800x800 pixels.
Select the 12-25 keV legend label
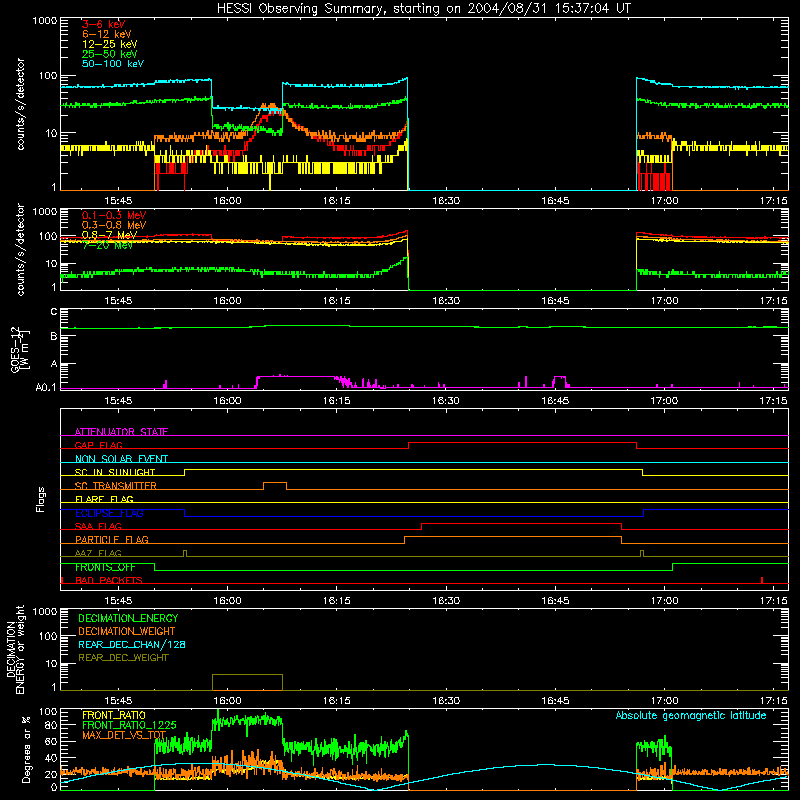(110, 44)
